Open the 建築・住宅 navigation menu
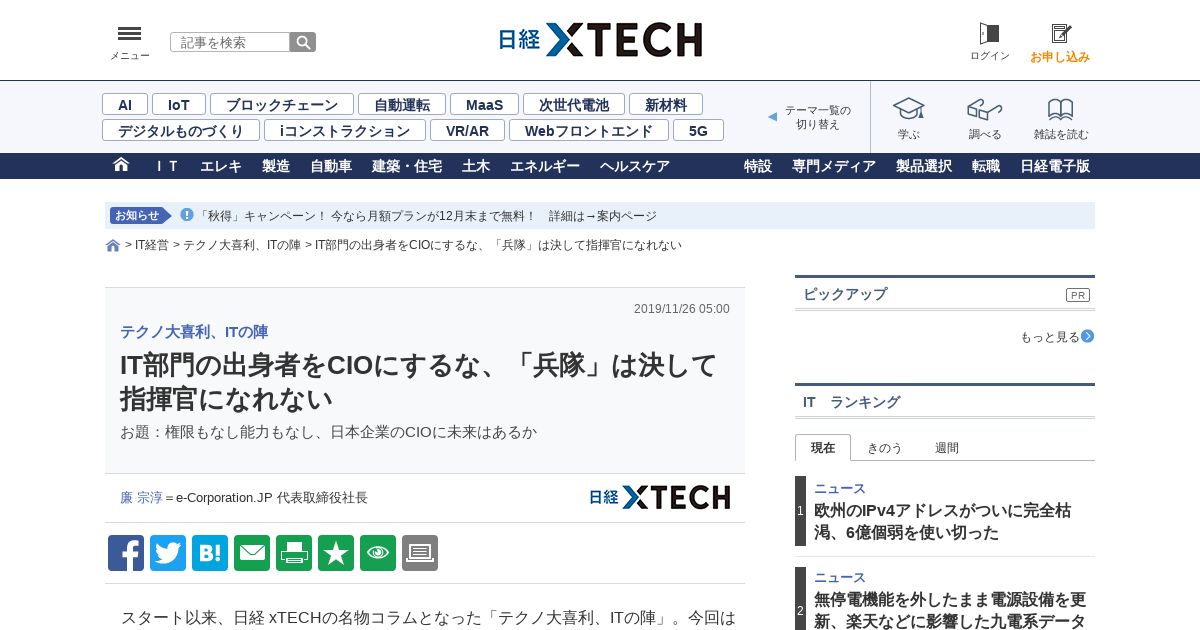 pyautogui.click(x=407, y=166)
